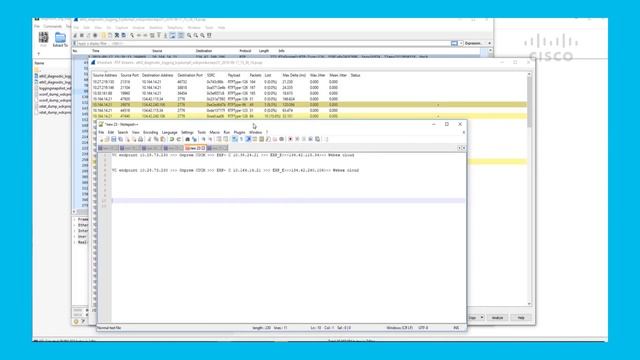Click the Paste icon in Notepad++ toolbar

[162, 139]
